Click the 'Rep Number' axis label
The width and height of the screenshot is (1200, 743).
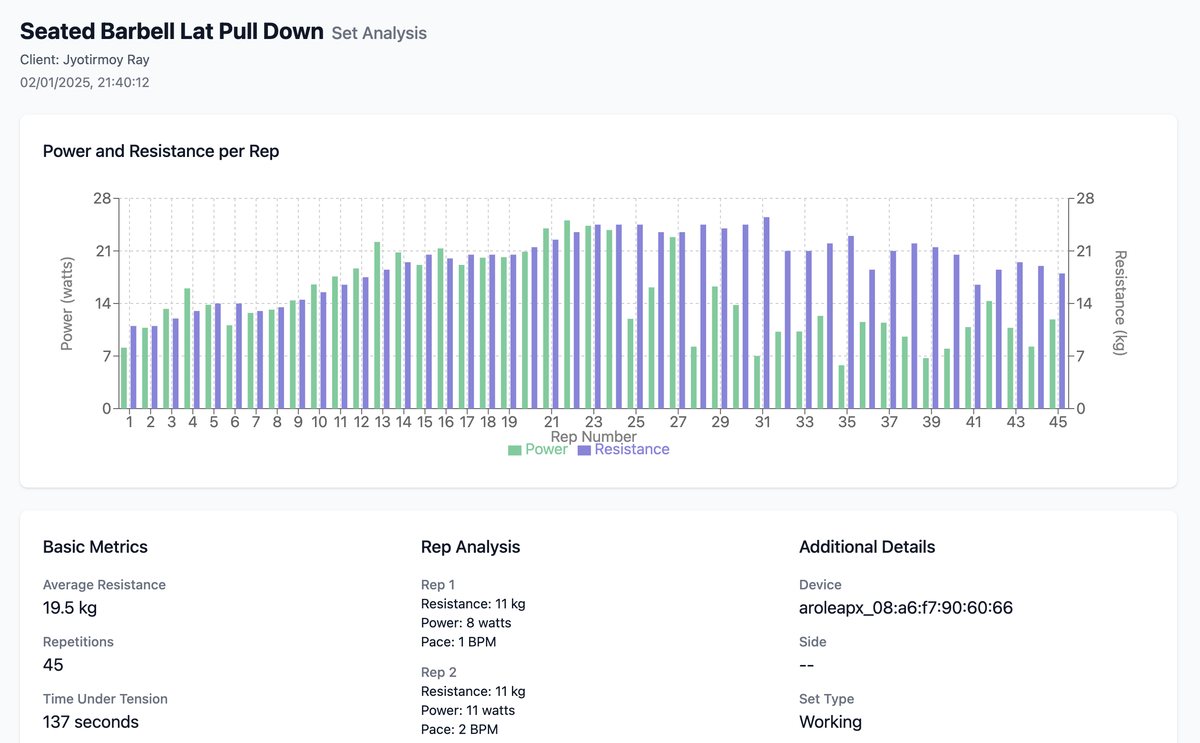coord(593,437)
